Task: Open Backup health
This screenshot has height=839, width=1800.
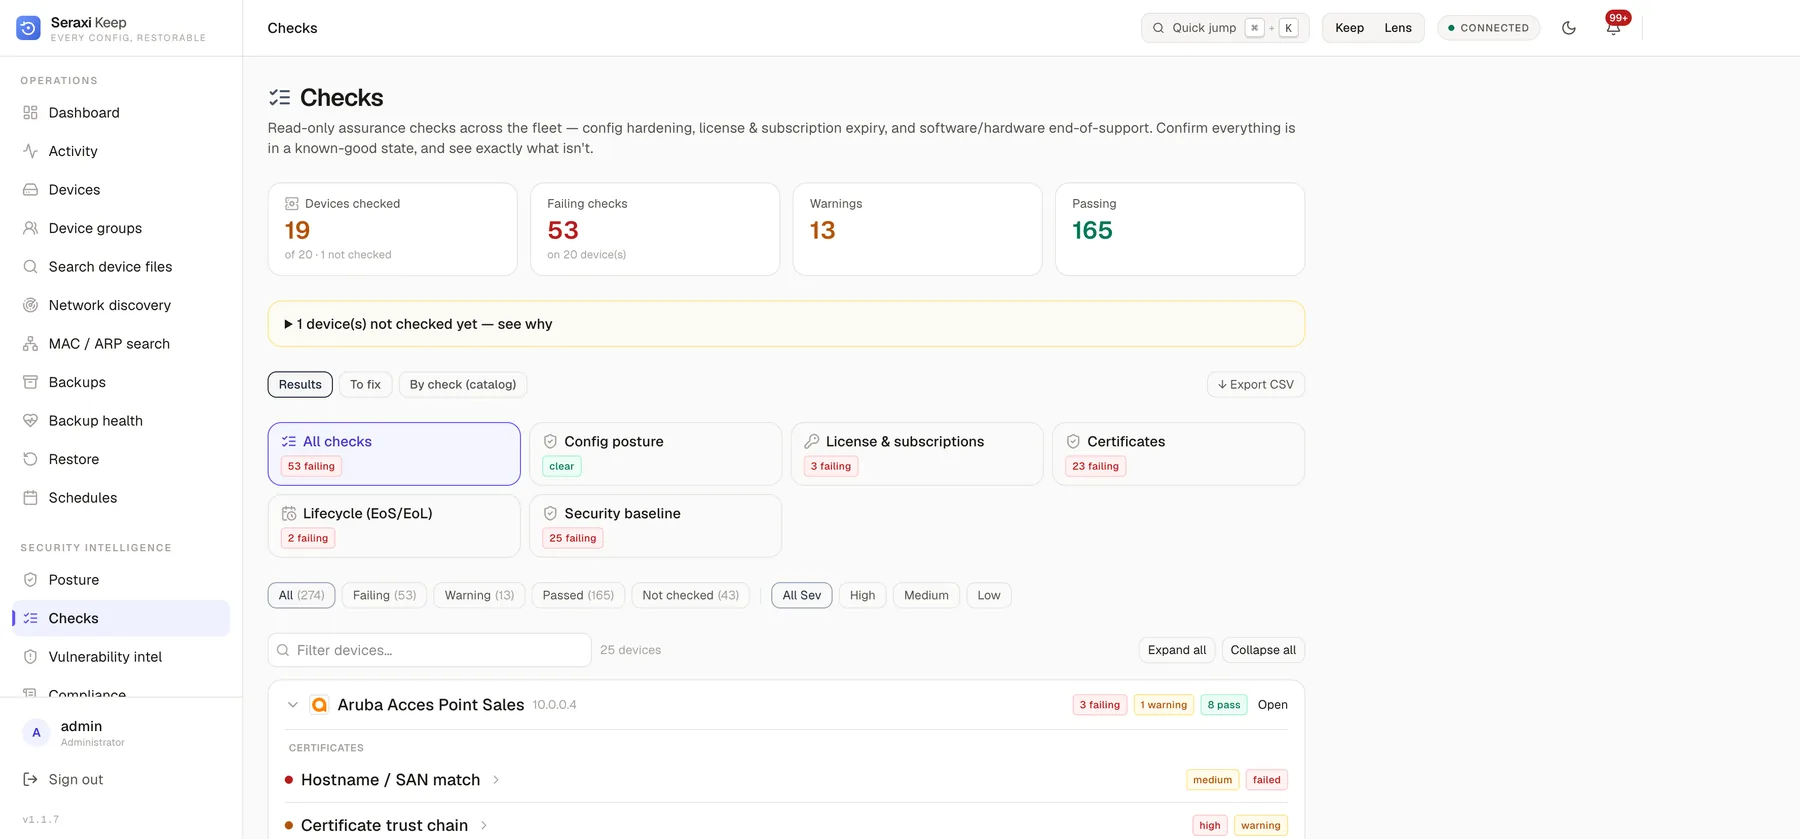Action: point(120,421)
